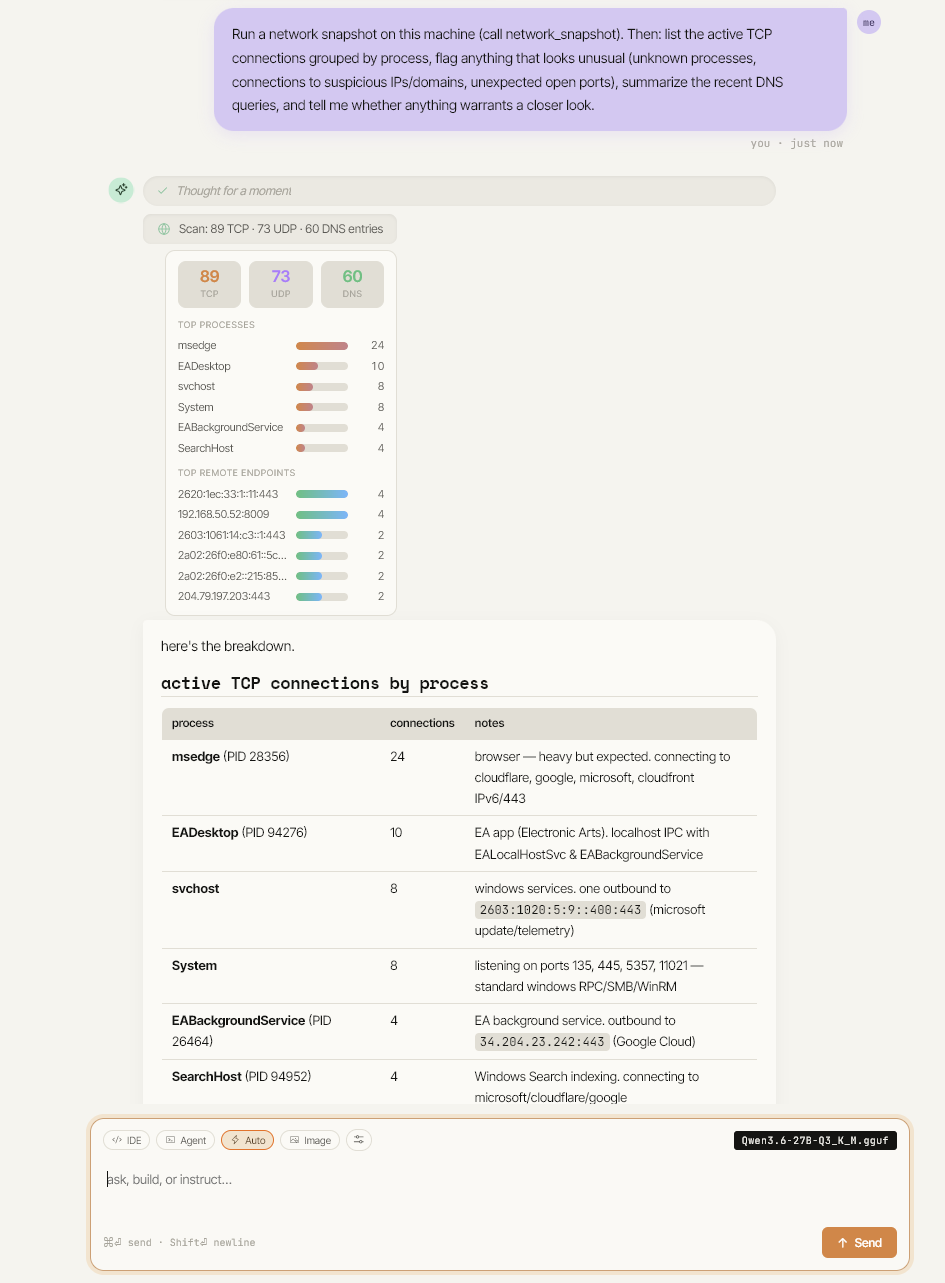The height and width of the screenshot is (1283, 945).
Task: Click the 192.168.50.52:8009 endpoint row
Action: tap(281, 514)
